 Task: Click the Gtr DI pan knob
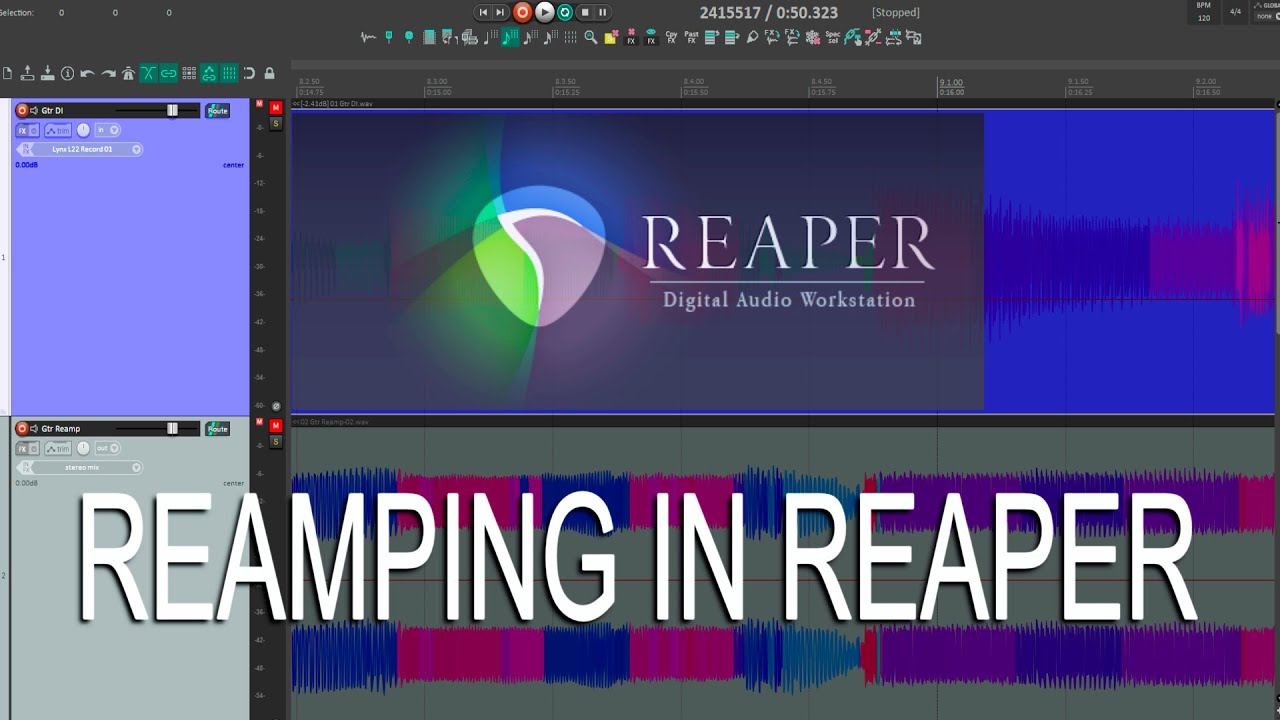tap(83, 130)
